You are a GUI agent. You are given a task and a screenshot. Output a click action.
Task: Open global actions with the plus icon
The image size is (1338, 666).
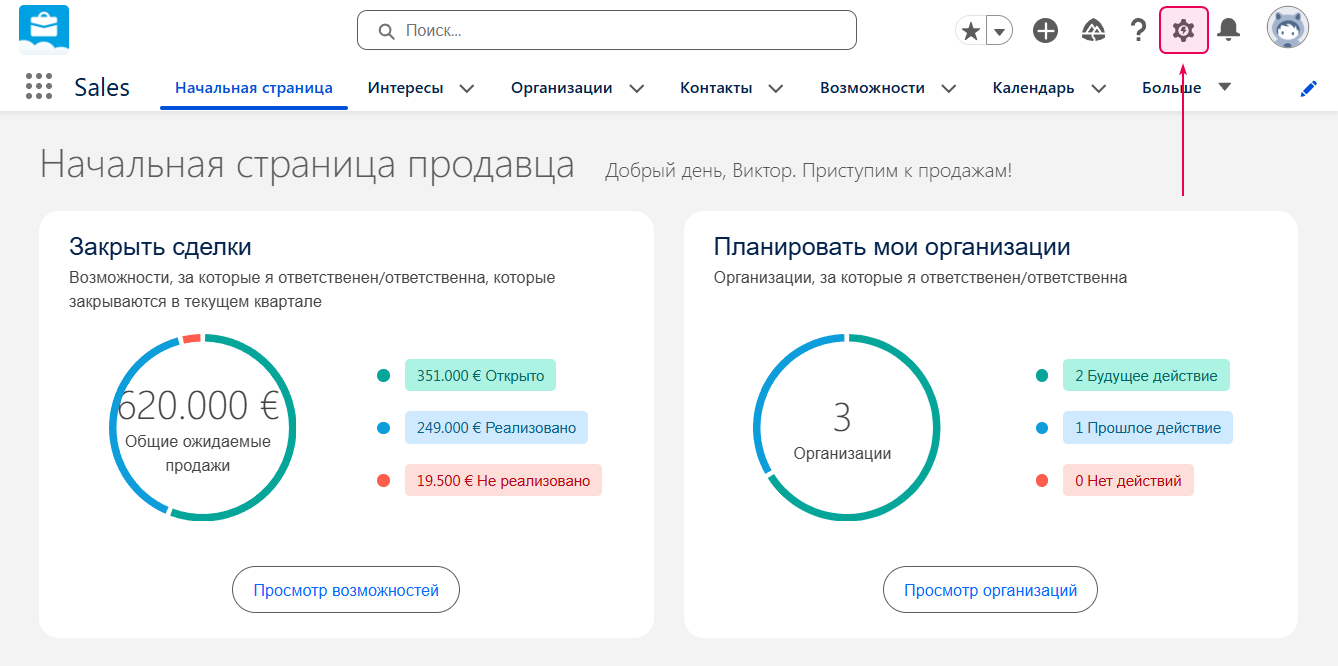tap(1045, 30)
